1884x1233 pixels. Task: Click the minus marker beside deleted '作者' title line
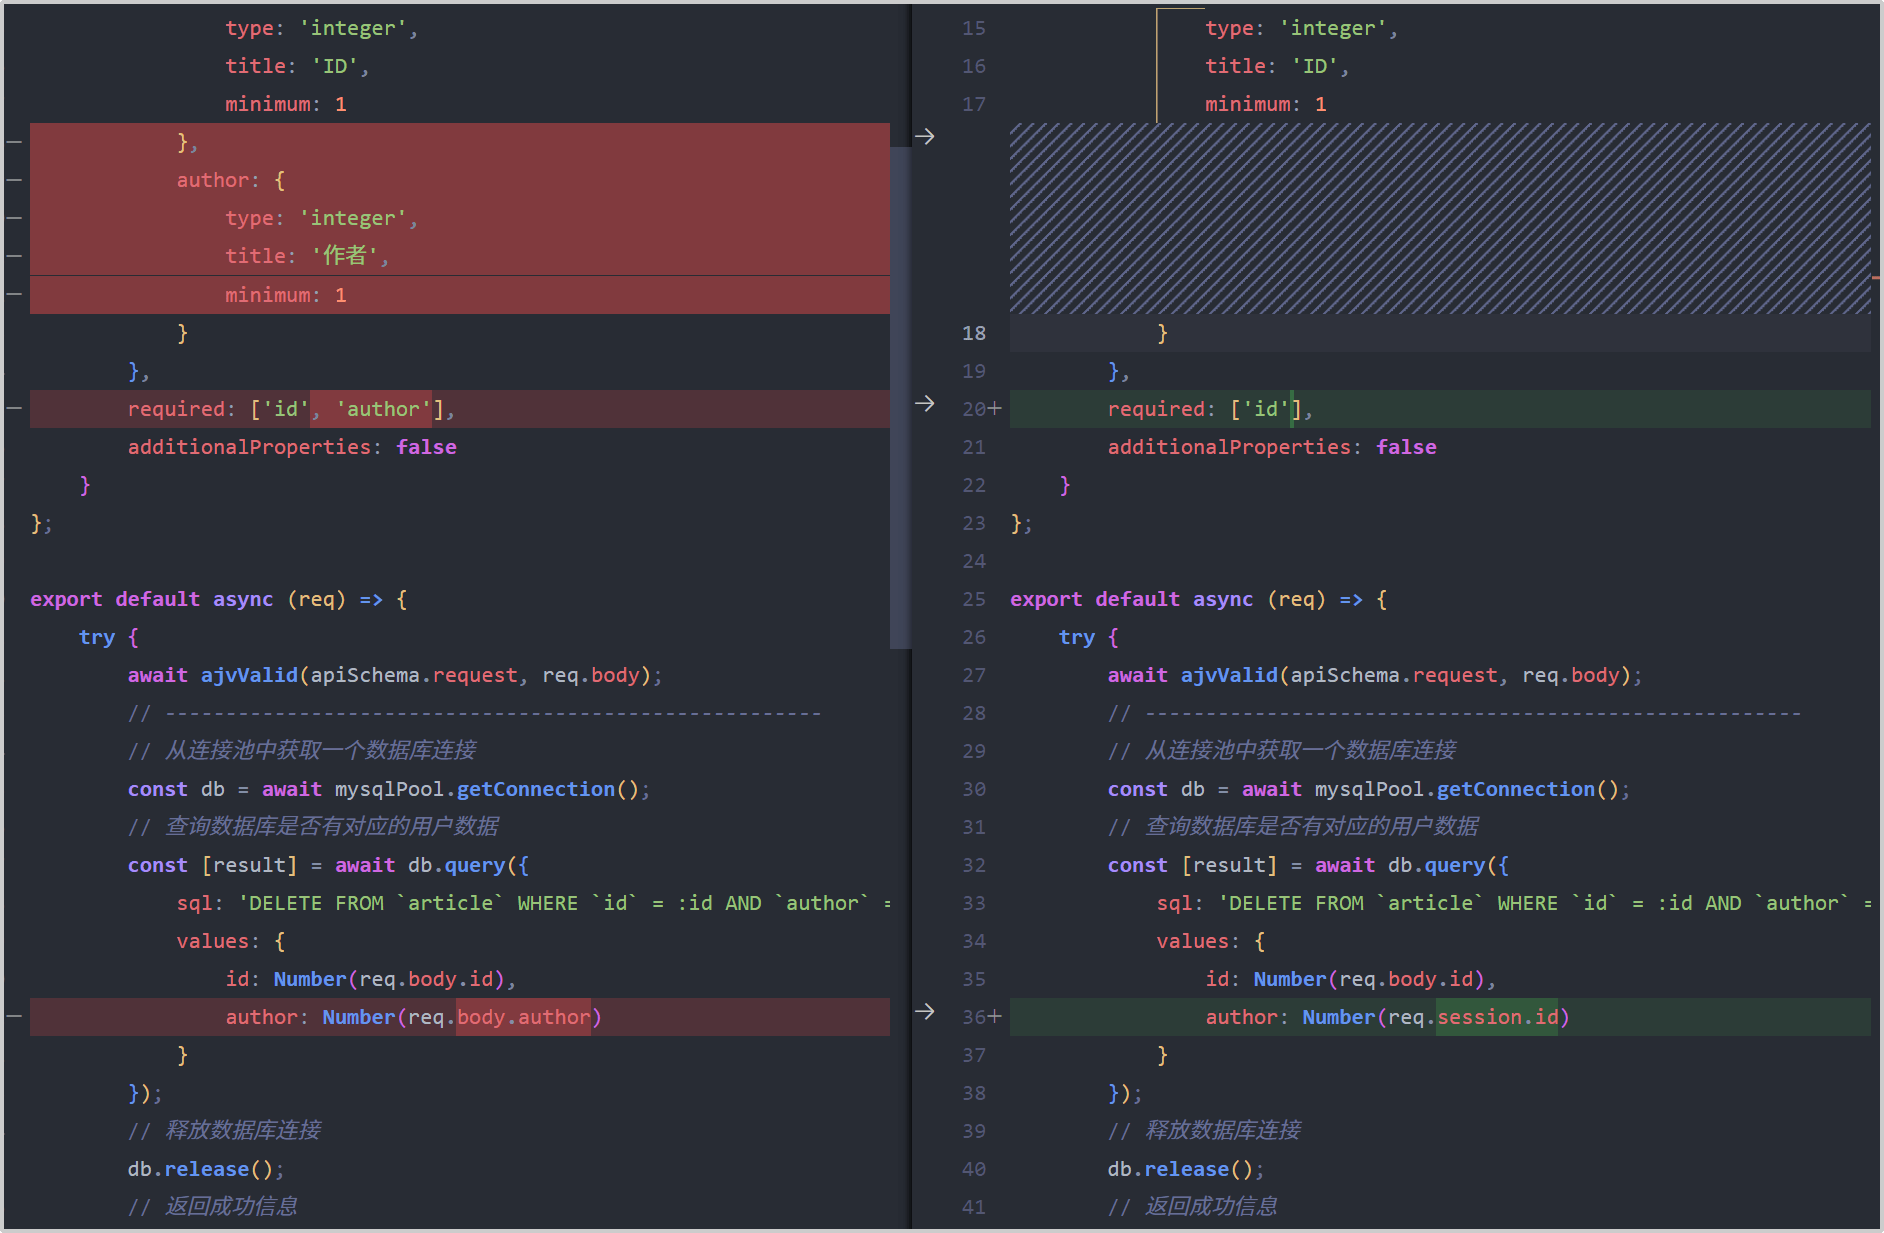point(14,256)
